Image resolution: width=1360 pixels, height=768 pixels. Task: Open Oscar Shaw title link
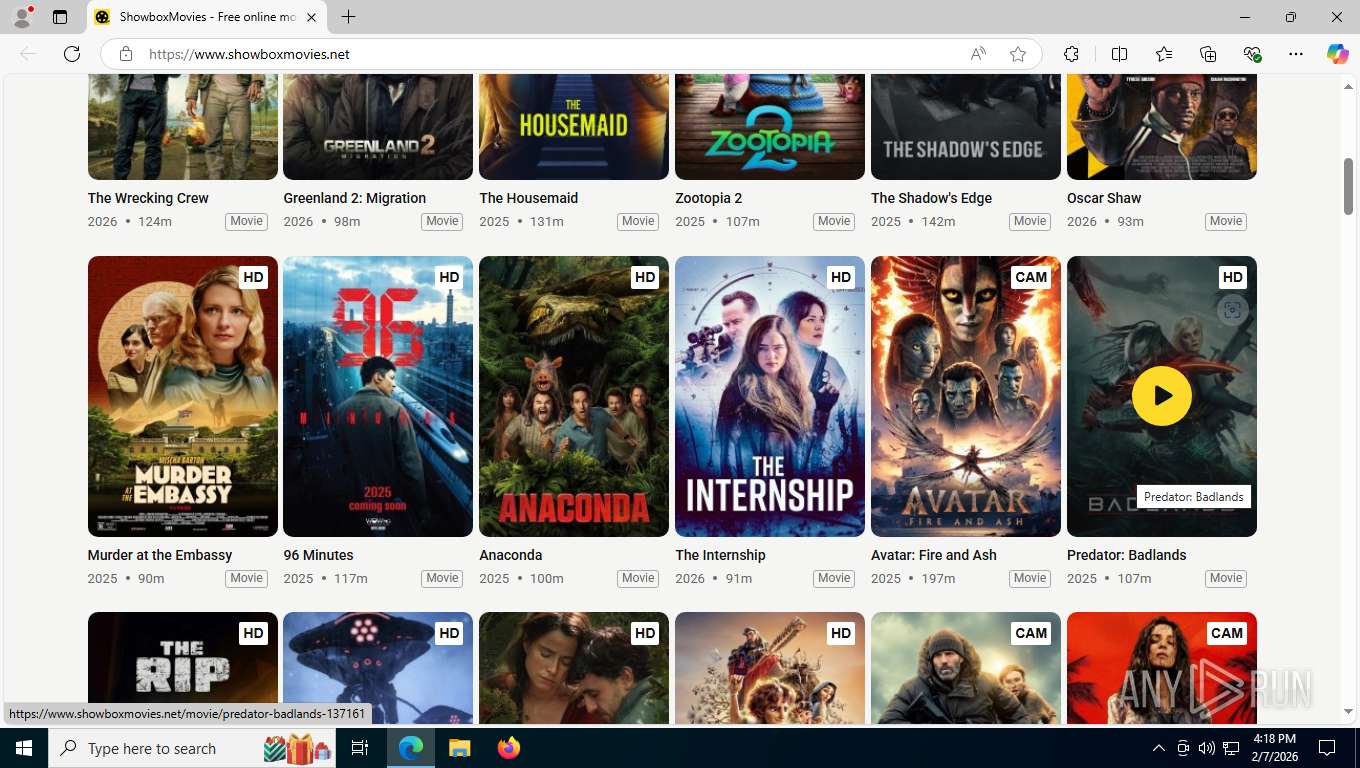[x=1104, y=198]
